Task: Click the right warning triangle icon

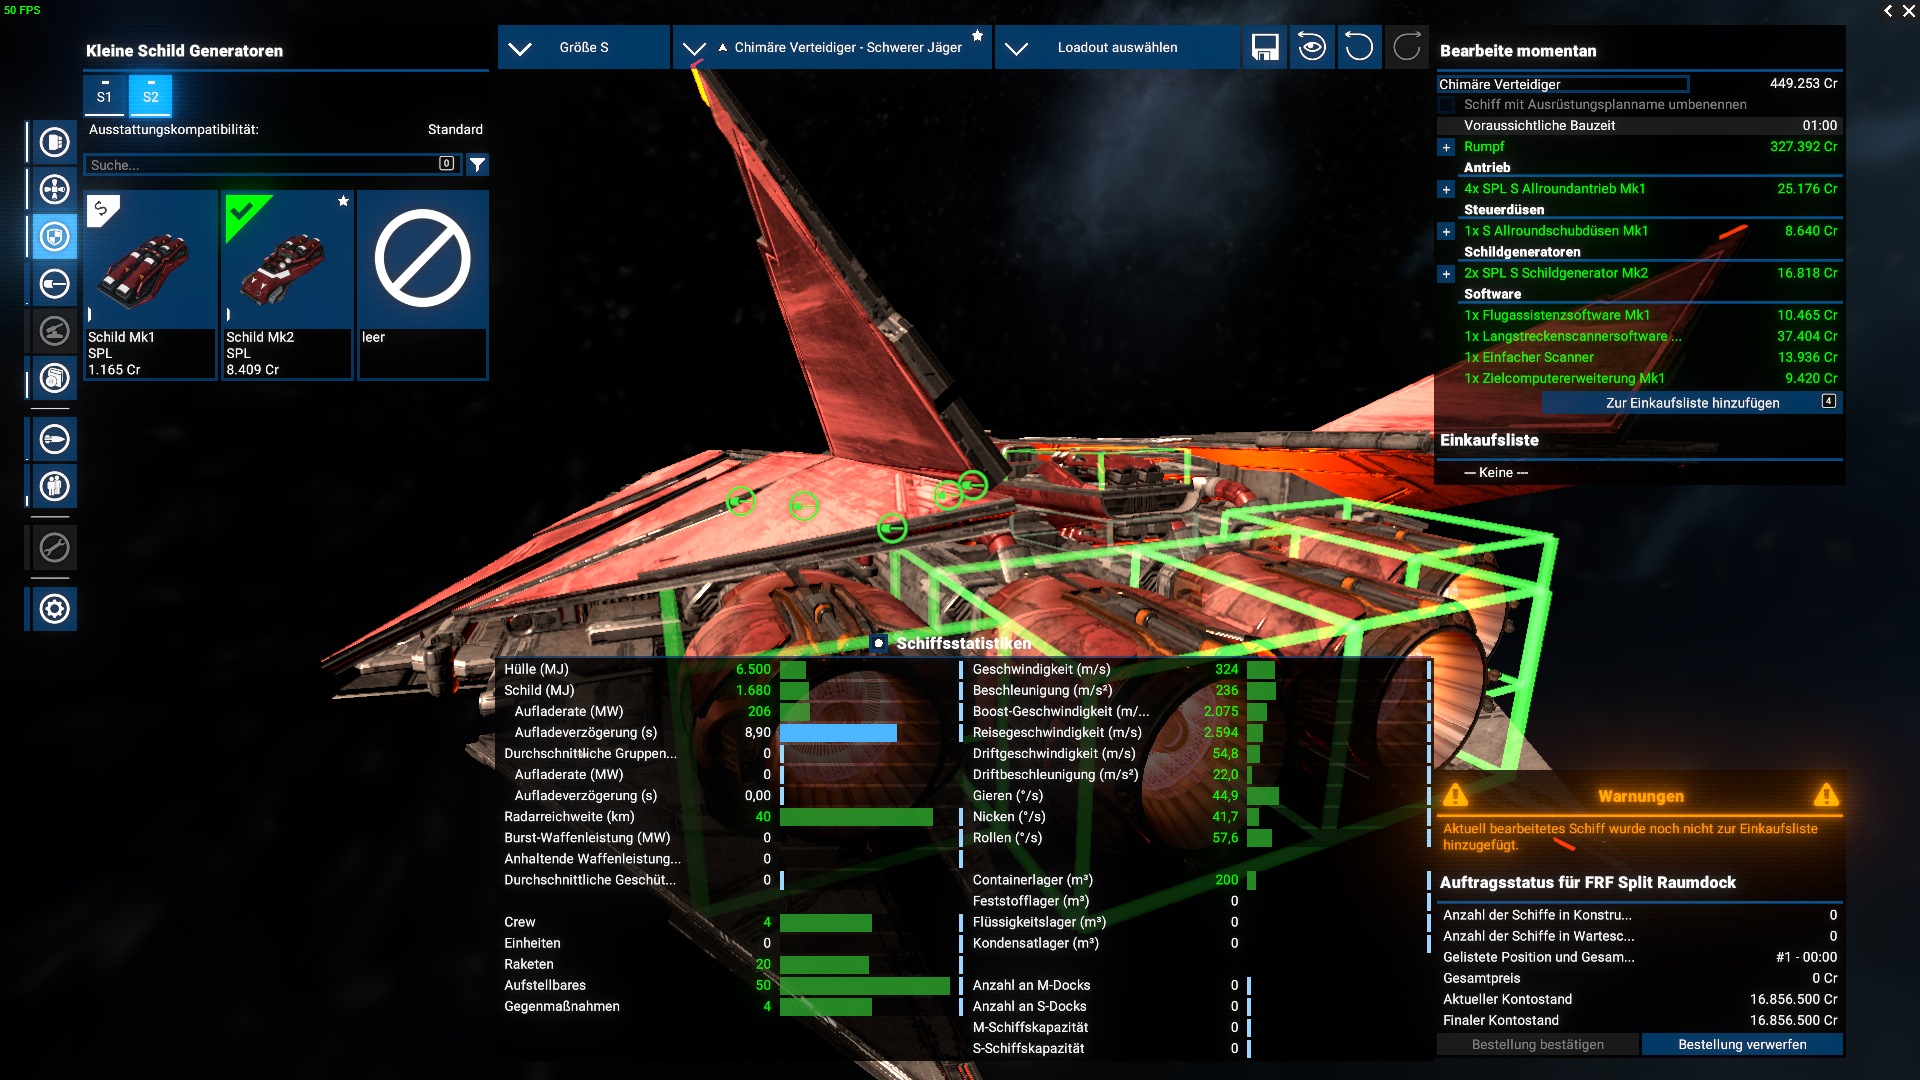Action: click(x=1826, y=795)
